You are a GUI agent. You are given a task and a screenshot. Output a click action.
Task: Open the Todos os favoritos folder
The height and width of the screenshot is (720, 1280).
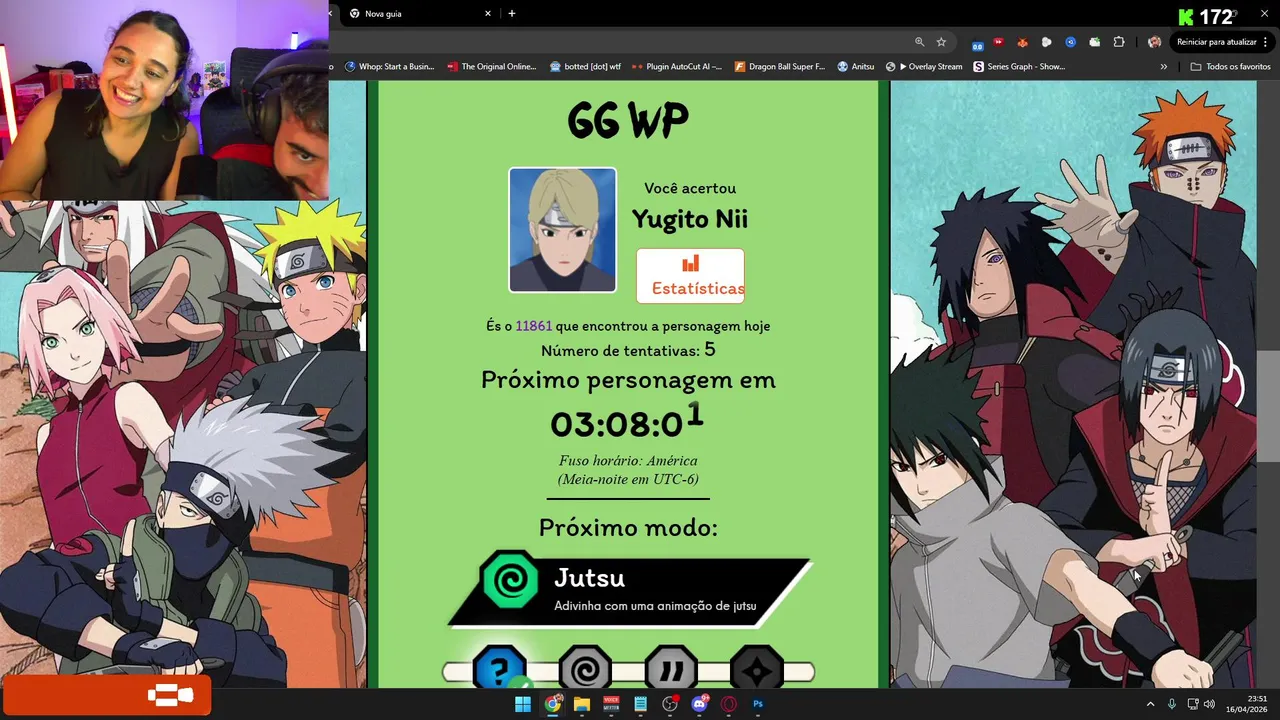point(1231,67)
